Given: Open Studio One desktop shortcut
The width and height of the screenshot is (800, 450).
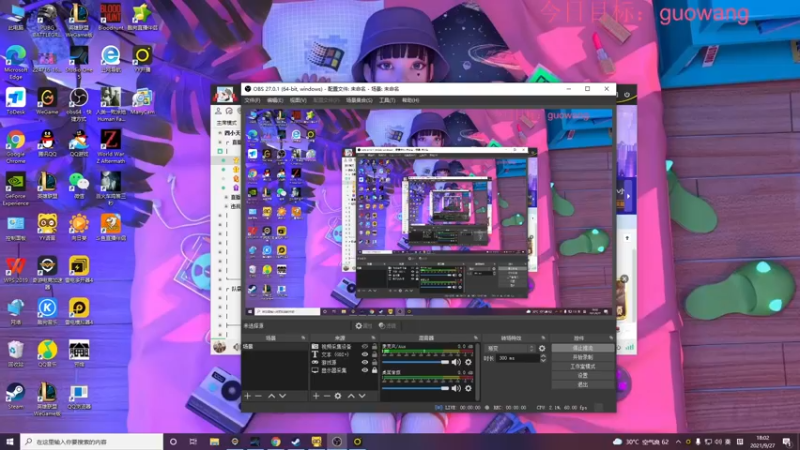Looking at the screenshot, I should point(79,61).
